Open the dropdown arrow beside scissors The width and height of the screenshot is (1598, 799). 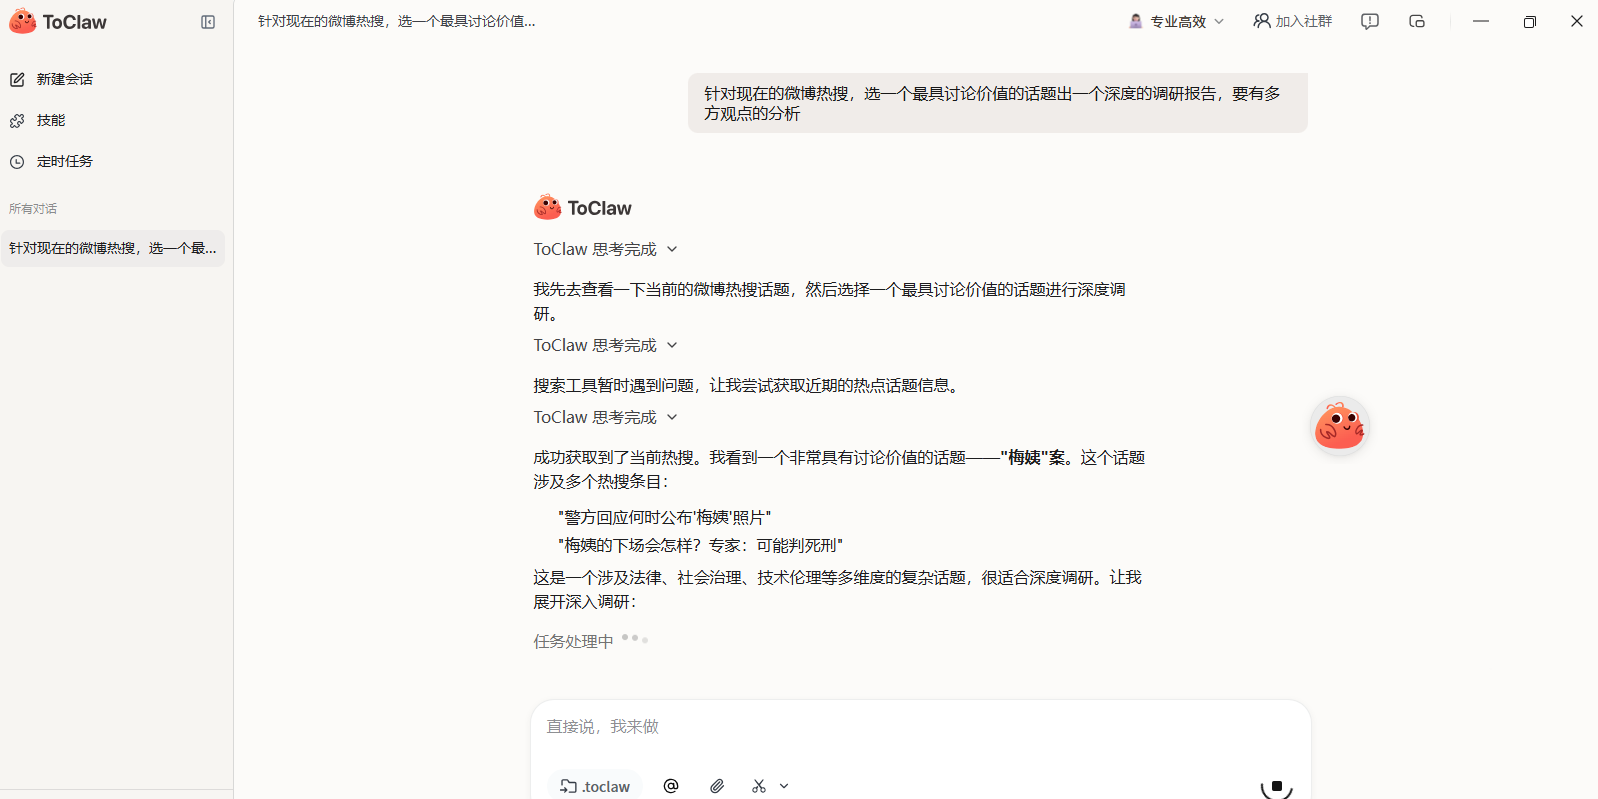click(784, 786)
